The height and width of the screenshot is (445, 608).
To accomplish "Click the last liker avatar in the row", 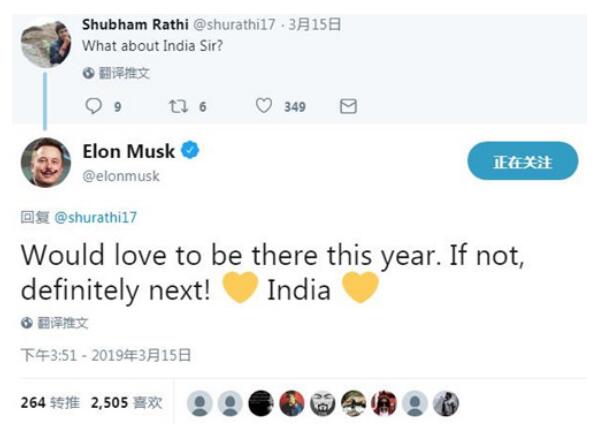I will click(446, 403).
